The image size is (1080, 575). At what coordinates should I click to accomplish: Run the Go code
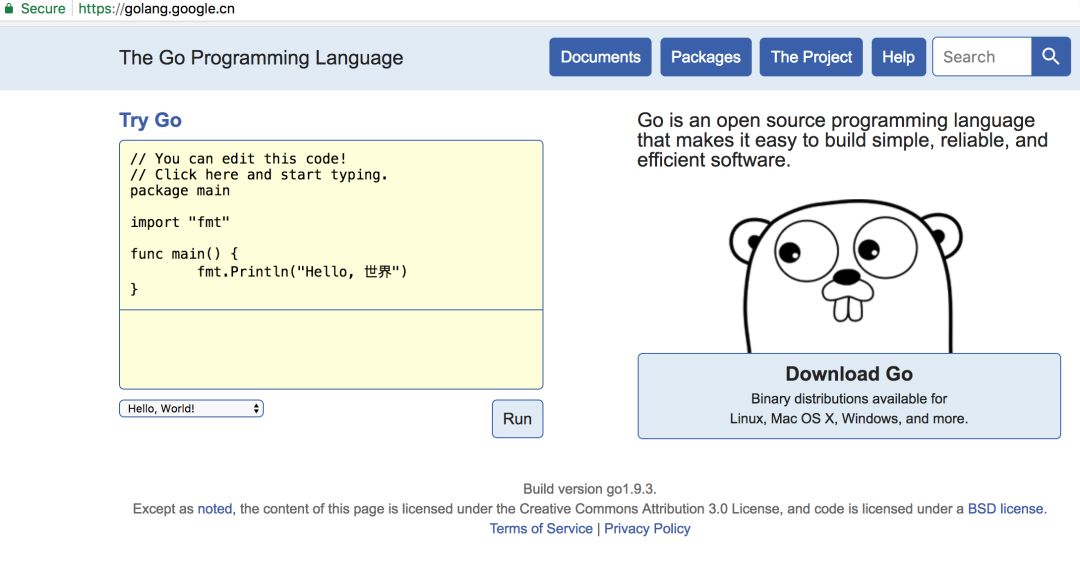(x=517, y=419)
